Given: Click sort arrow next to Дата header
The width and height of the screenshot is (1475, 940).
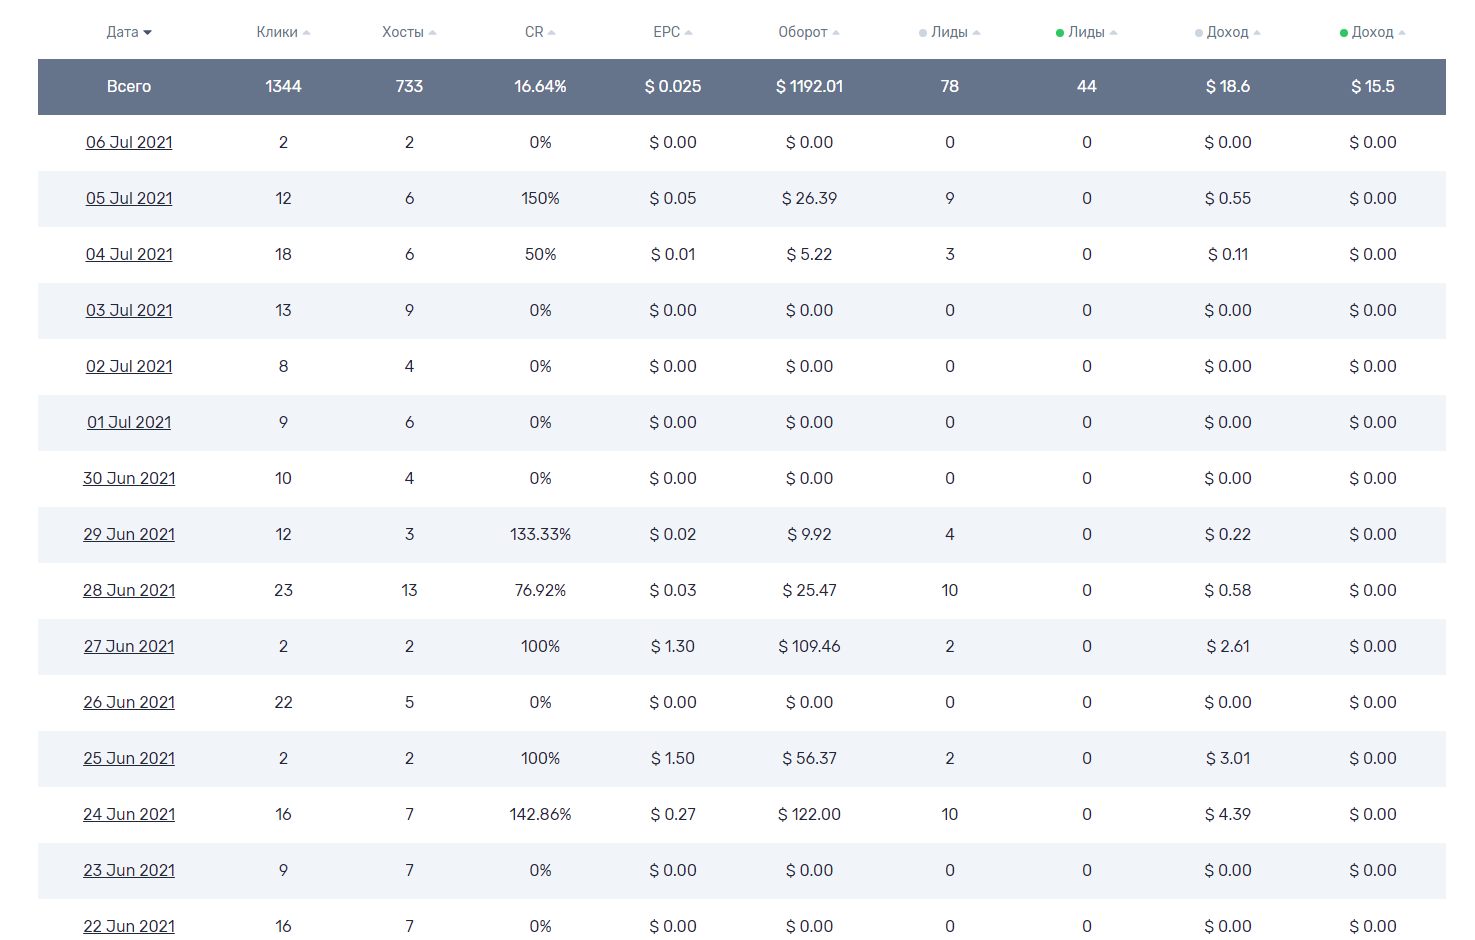Looking at the screenshot, I should 148,33.
